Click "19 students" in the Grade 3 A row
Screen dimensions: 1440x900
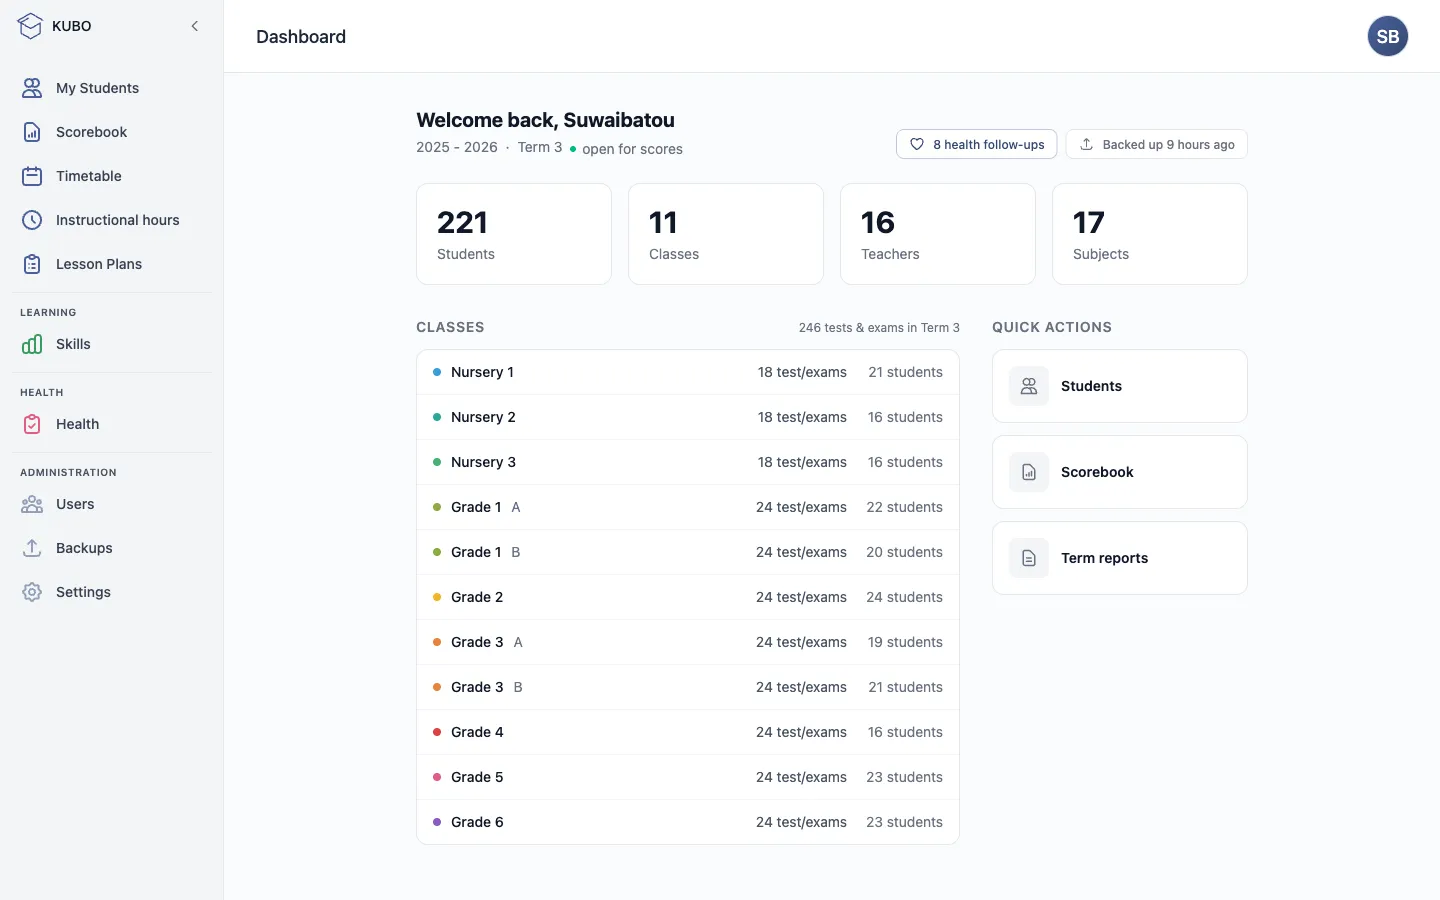pyautogui.click(x=905, y=642)
